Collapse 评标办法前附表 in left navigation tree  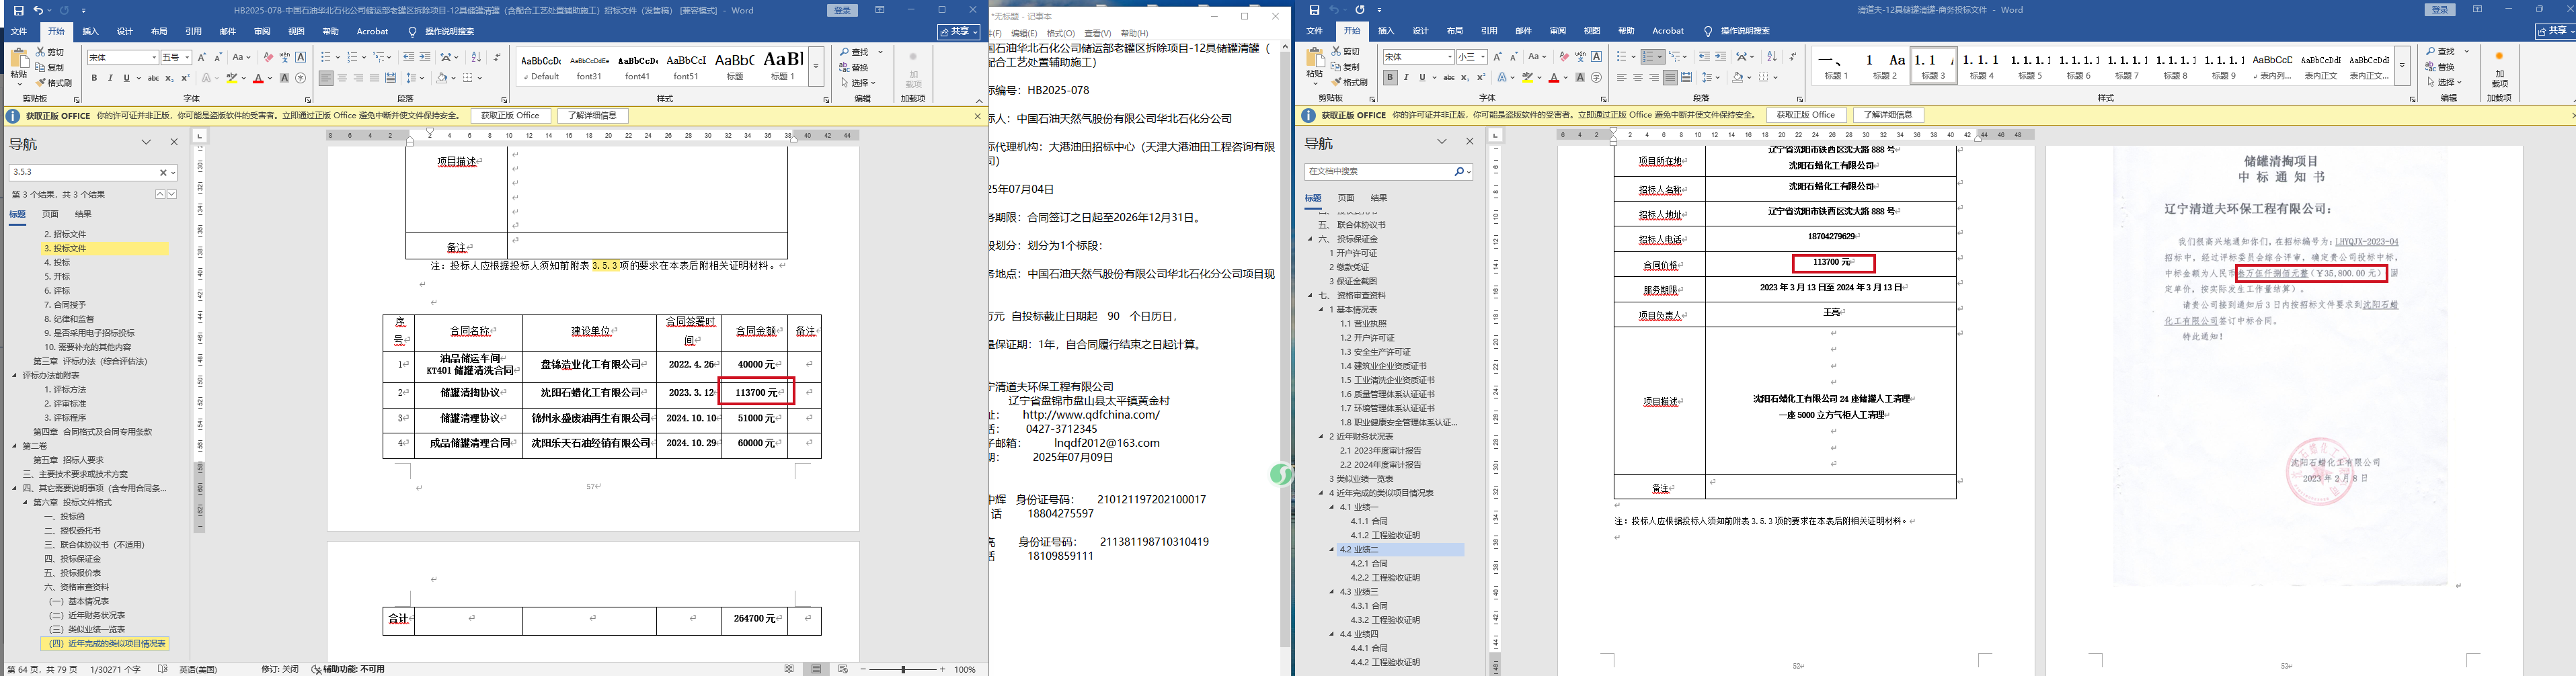click(15, 376)
